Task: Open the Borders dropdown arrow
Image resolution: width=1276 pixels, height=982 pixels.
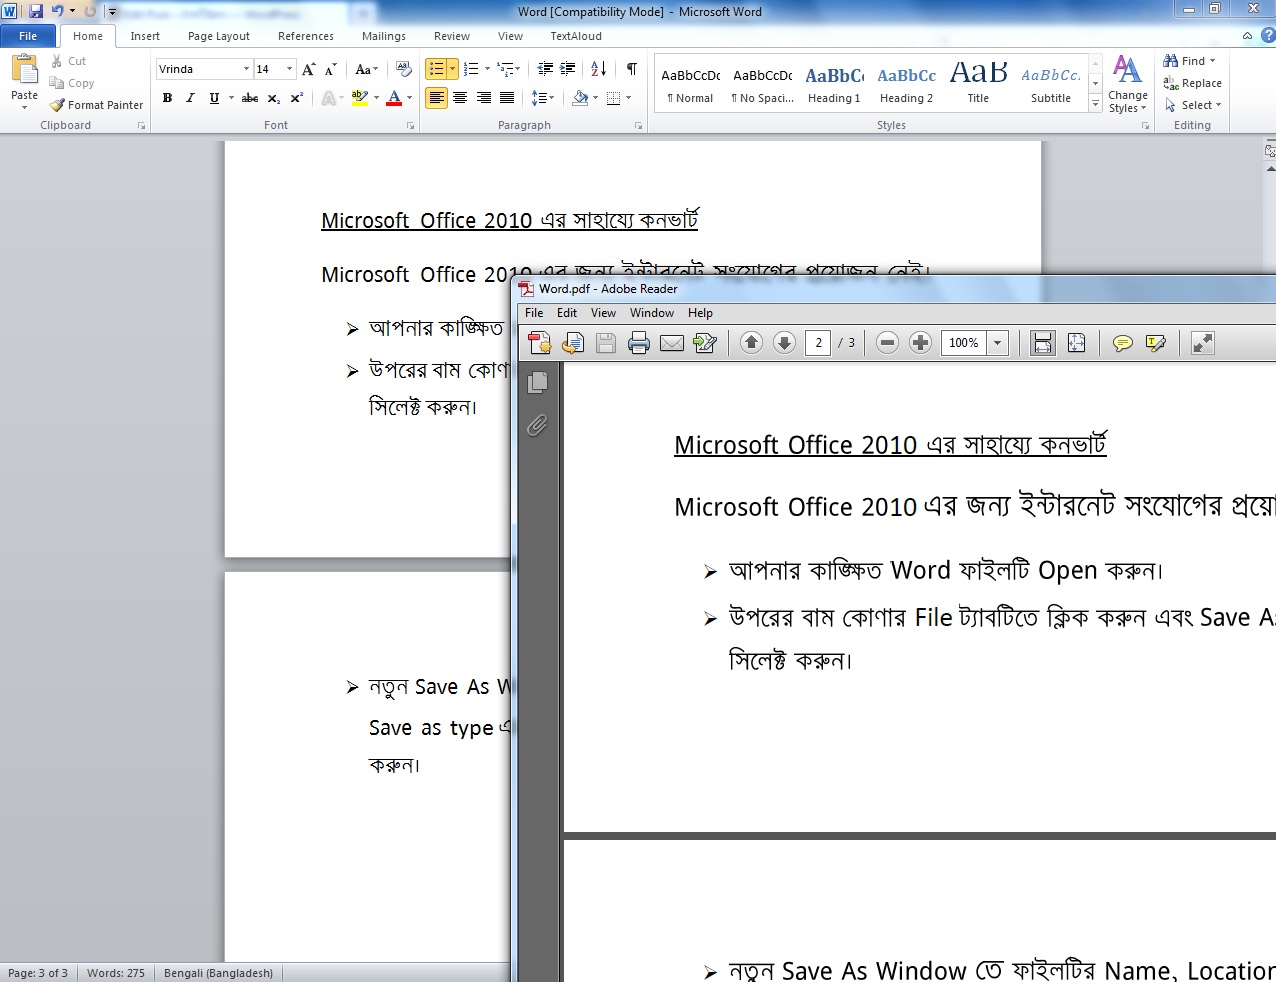Action: coord(628,98)
